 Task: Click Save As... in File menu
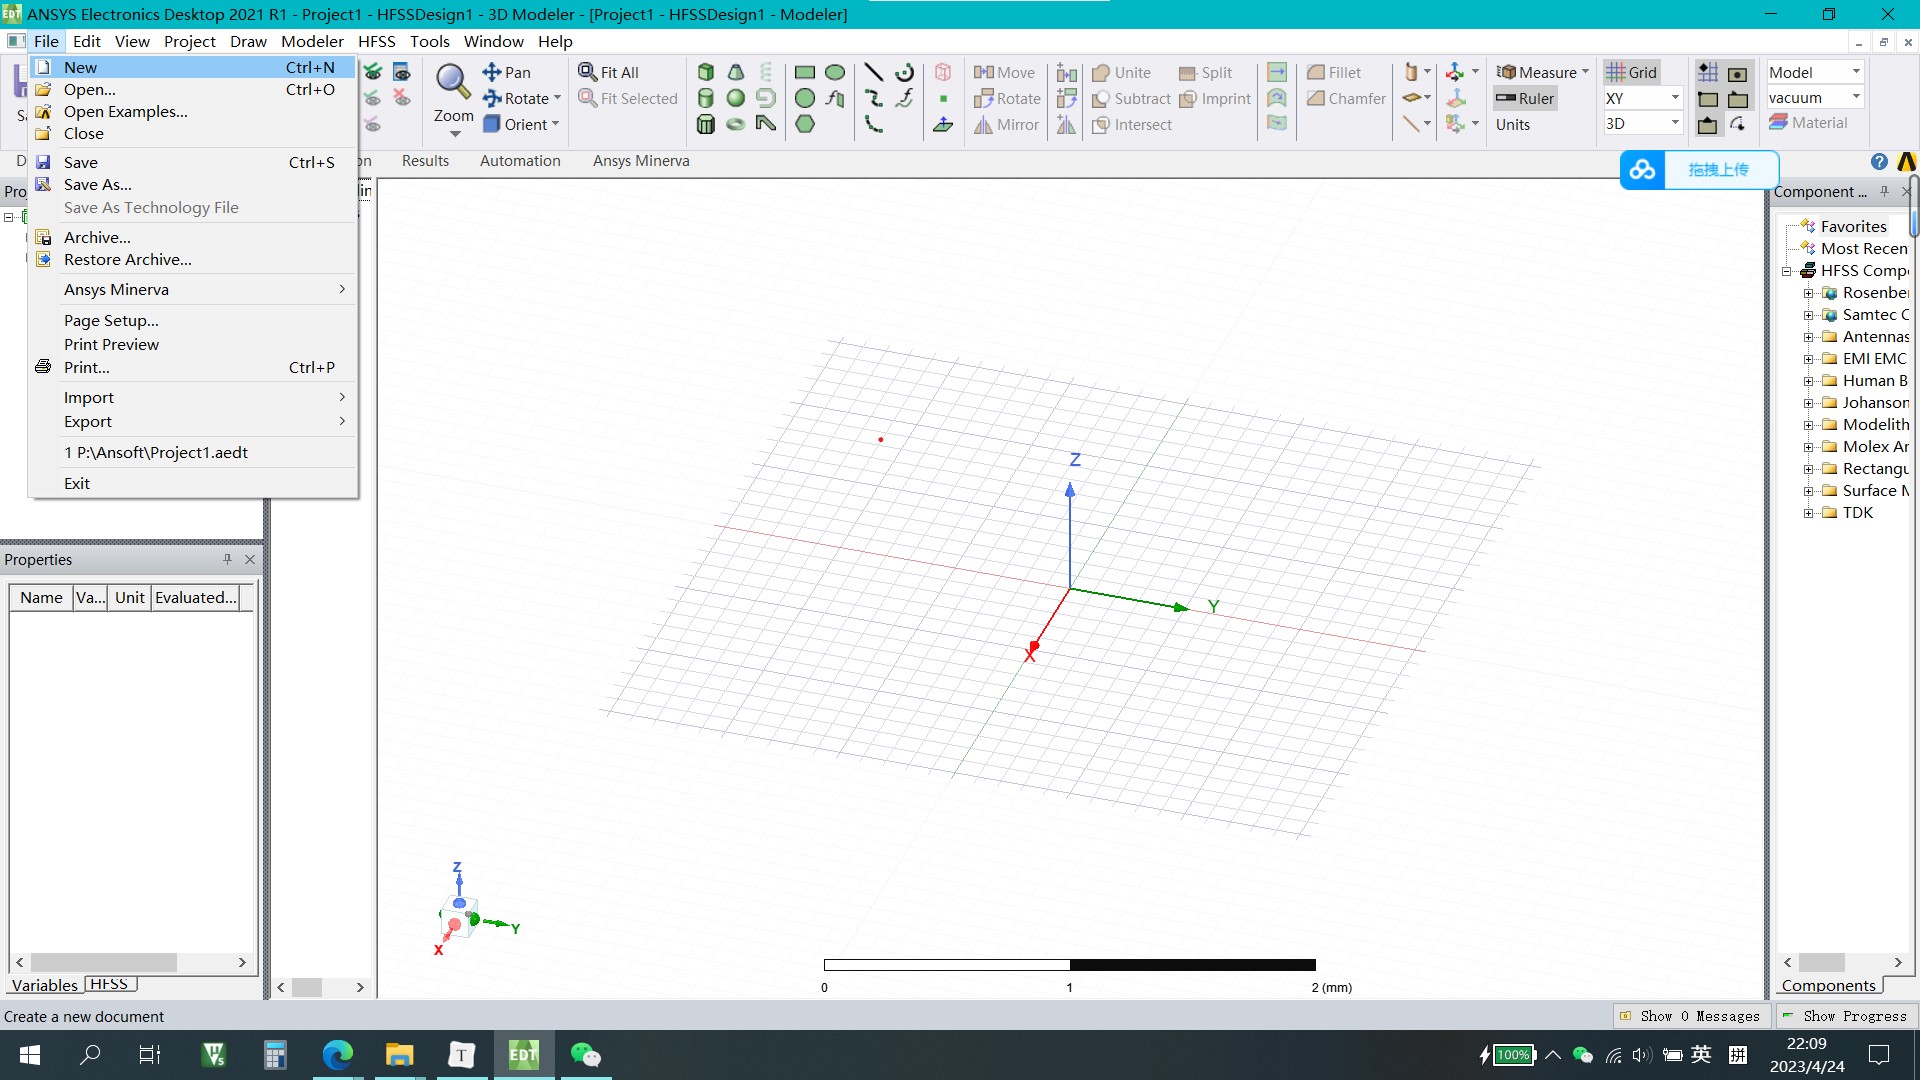(x=97, y=185)
